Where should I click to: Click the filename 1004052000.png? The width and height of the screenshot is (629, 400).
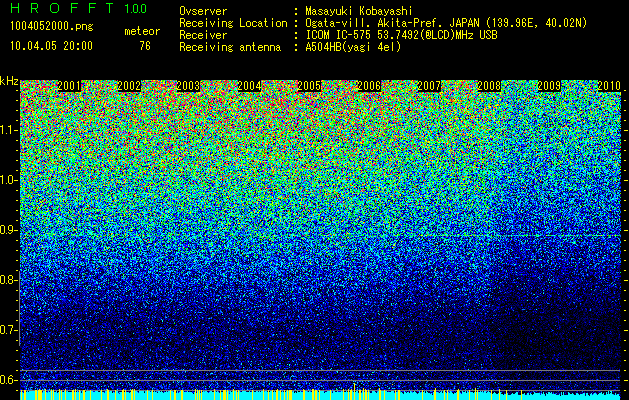pos(52,26)
